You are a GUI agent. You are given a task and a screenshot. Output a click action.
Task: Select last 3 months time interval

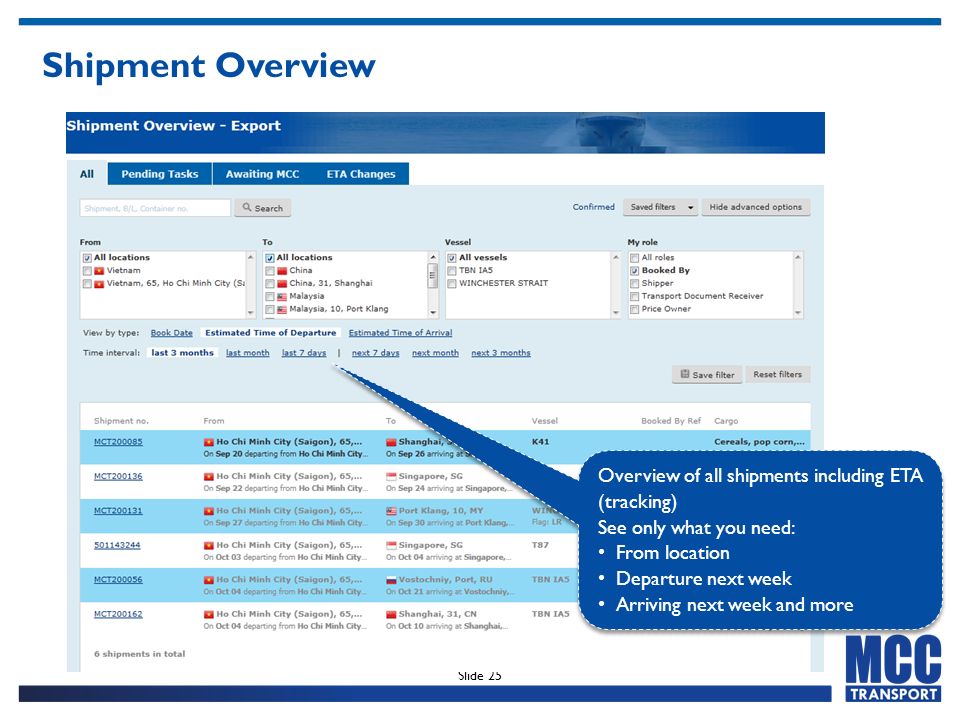pyautogui.click(x=182, y=353)
